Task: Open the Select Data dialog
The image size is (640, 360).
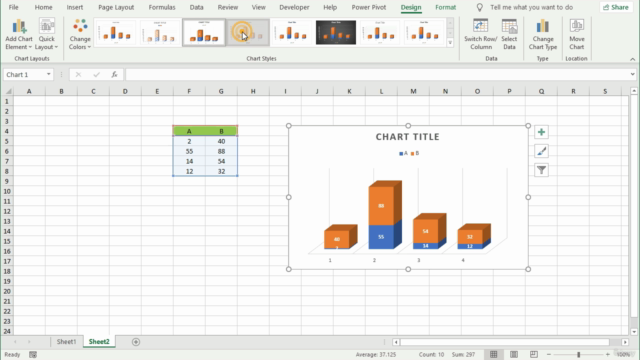Action: tap(509, 34)
